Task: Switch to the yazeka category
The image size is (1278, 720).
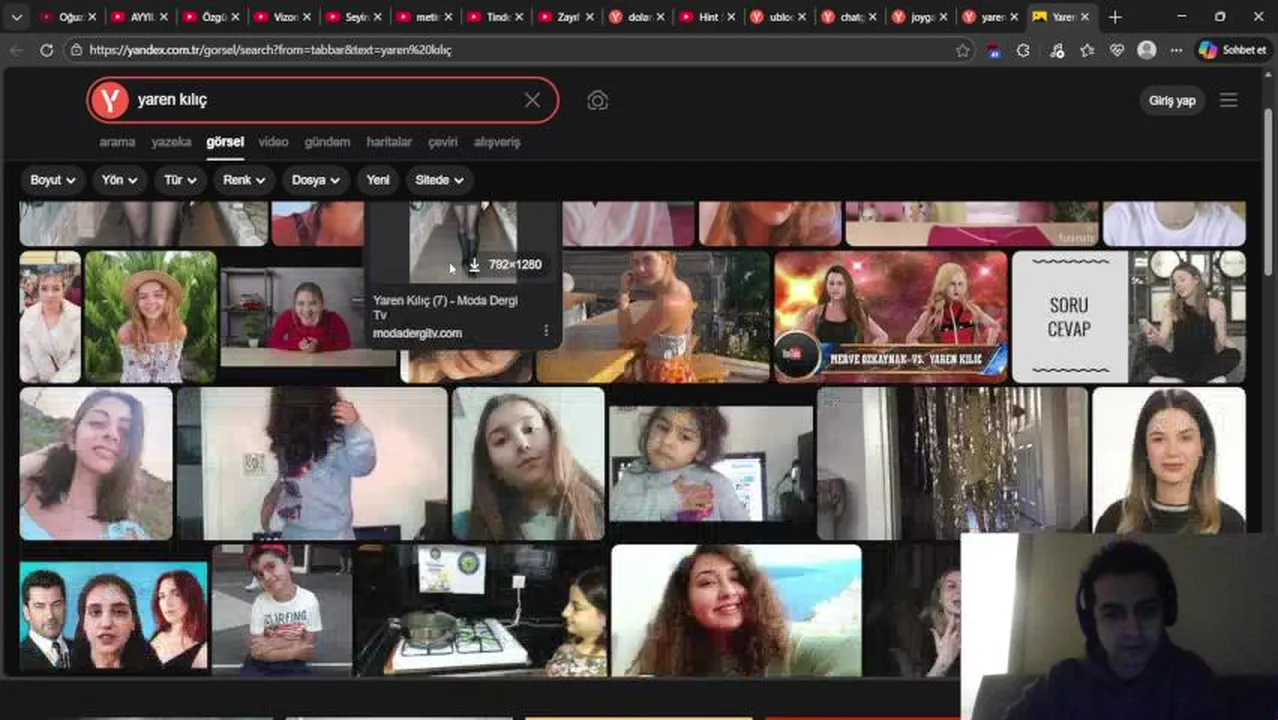Action: 171,142
